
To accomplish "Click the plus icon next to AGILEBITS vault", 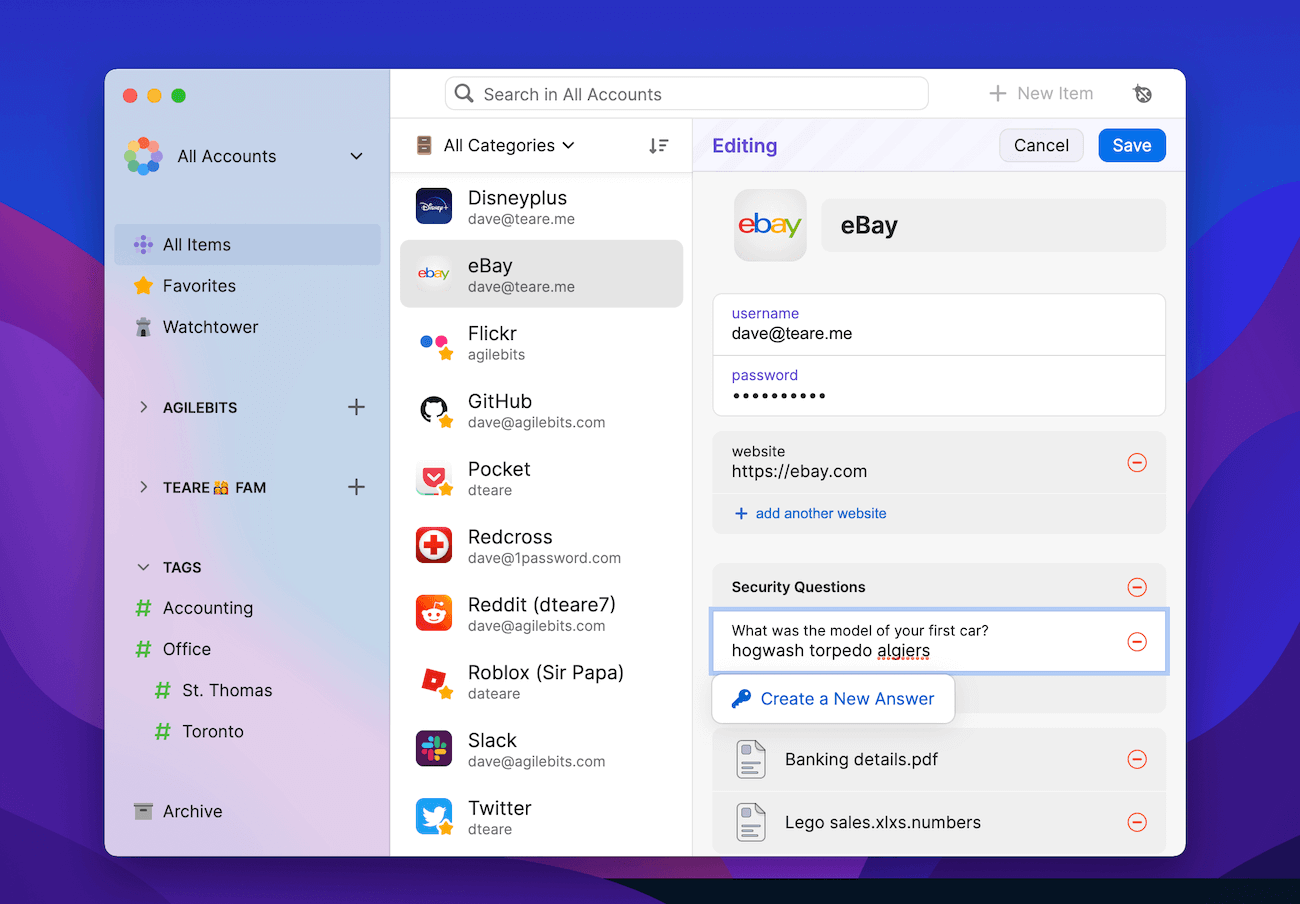I will tap(356, 407).
